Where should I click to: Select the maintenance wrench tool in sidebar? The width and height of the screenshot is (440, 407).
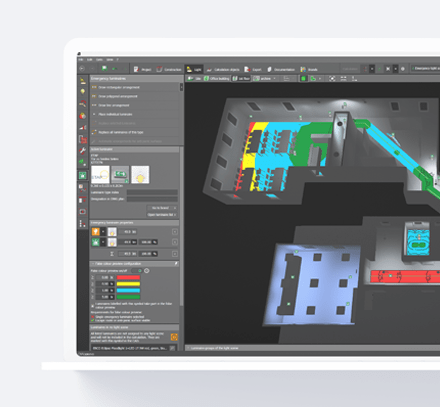coord(82,151)
